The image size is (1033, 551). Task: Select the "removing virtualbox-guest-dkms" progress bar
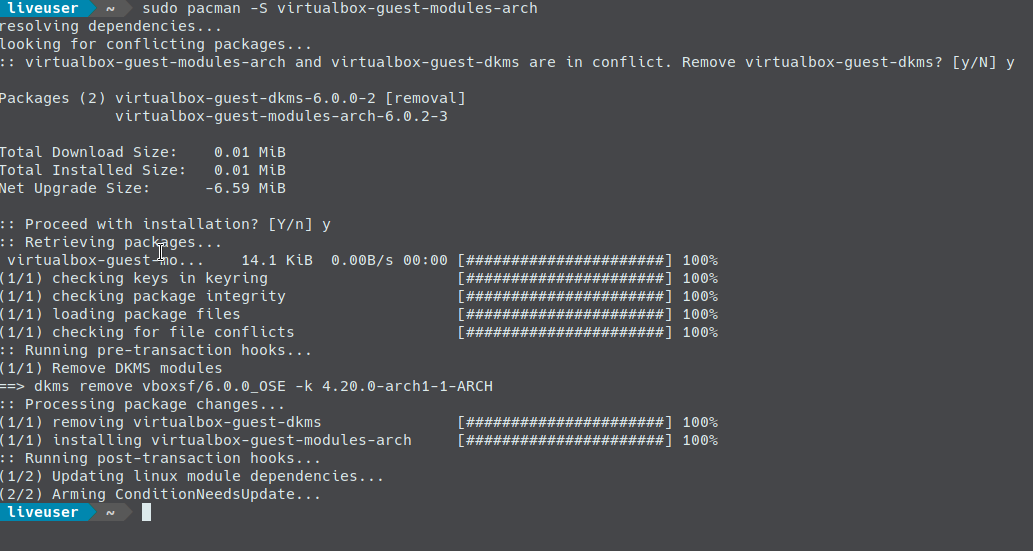click(x=565, y=422)
